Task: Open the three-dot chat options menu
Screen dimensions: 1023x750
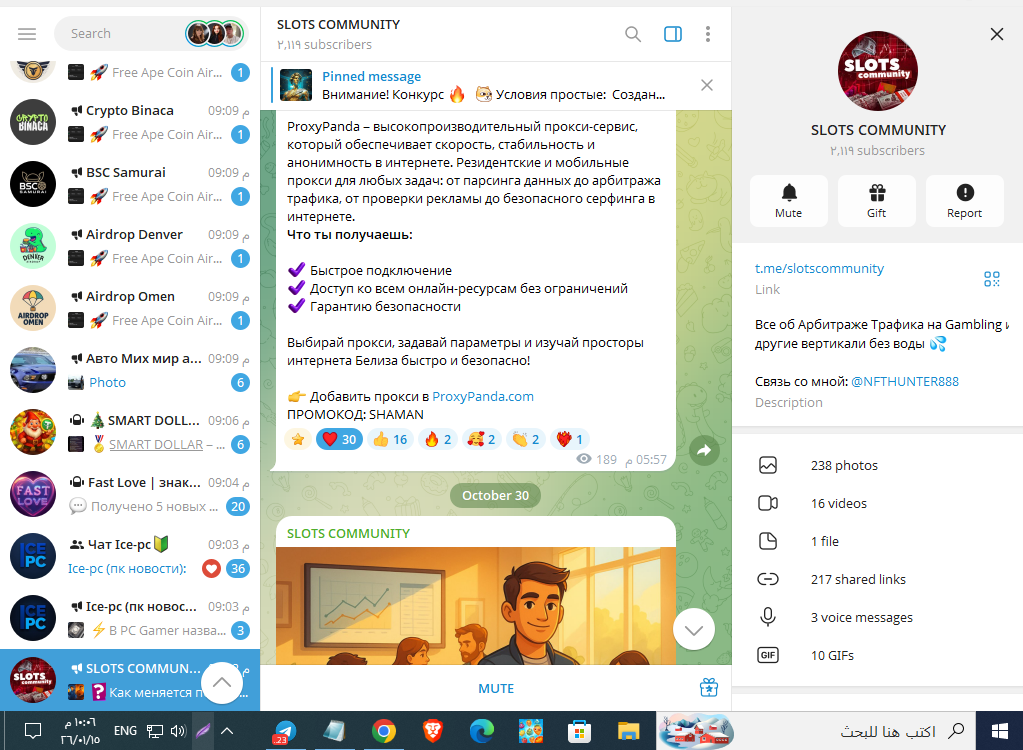Action: [x=708, y=34]
